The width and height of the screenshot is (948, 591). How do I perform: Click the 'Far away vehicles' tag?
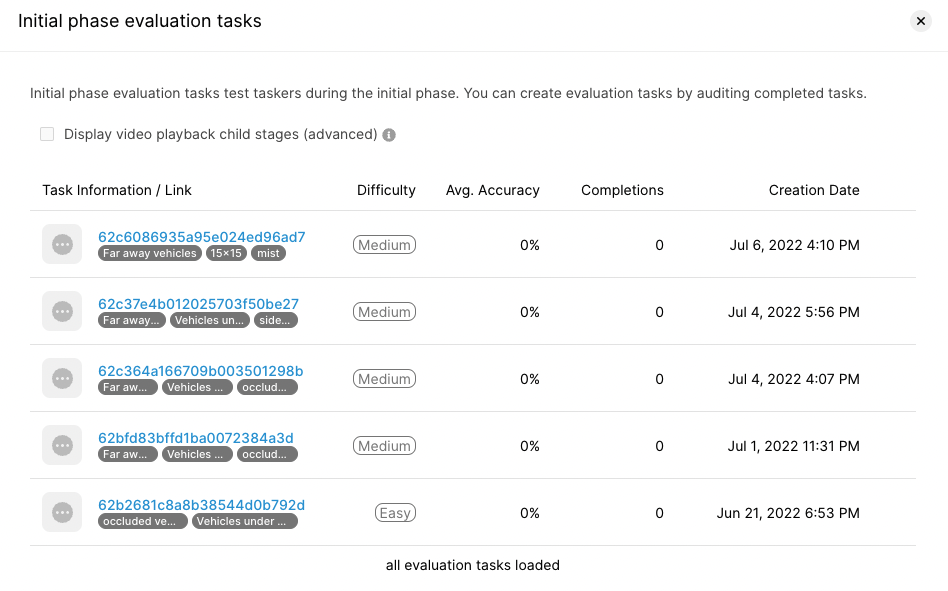point(150,253)
